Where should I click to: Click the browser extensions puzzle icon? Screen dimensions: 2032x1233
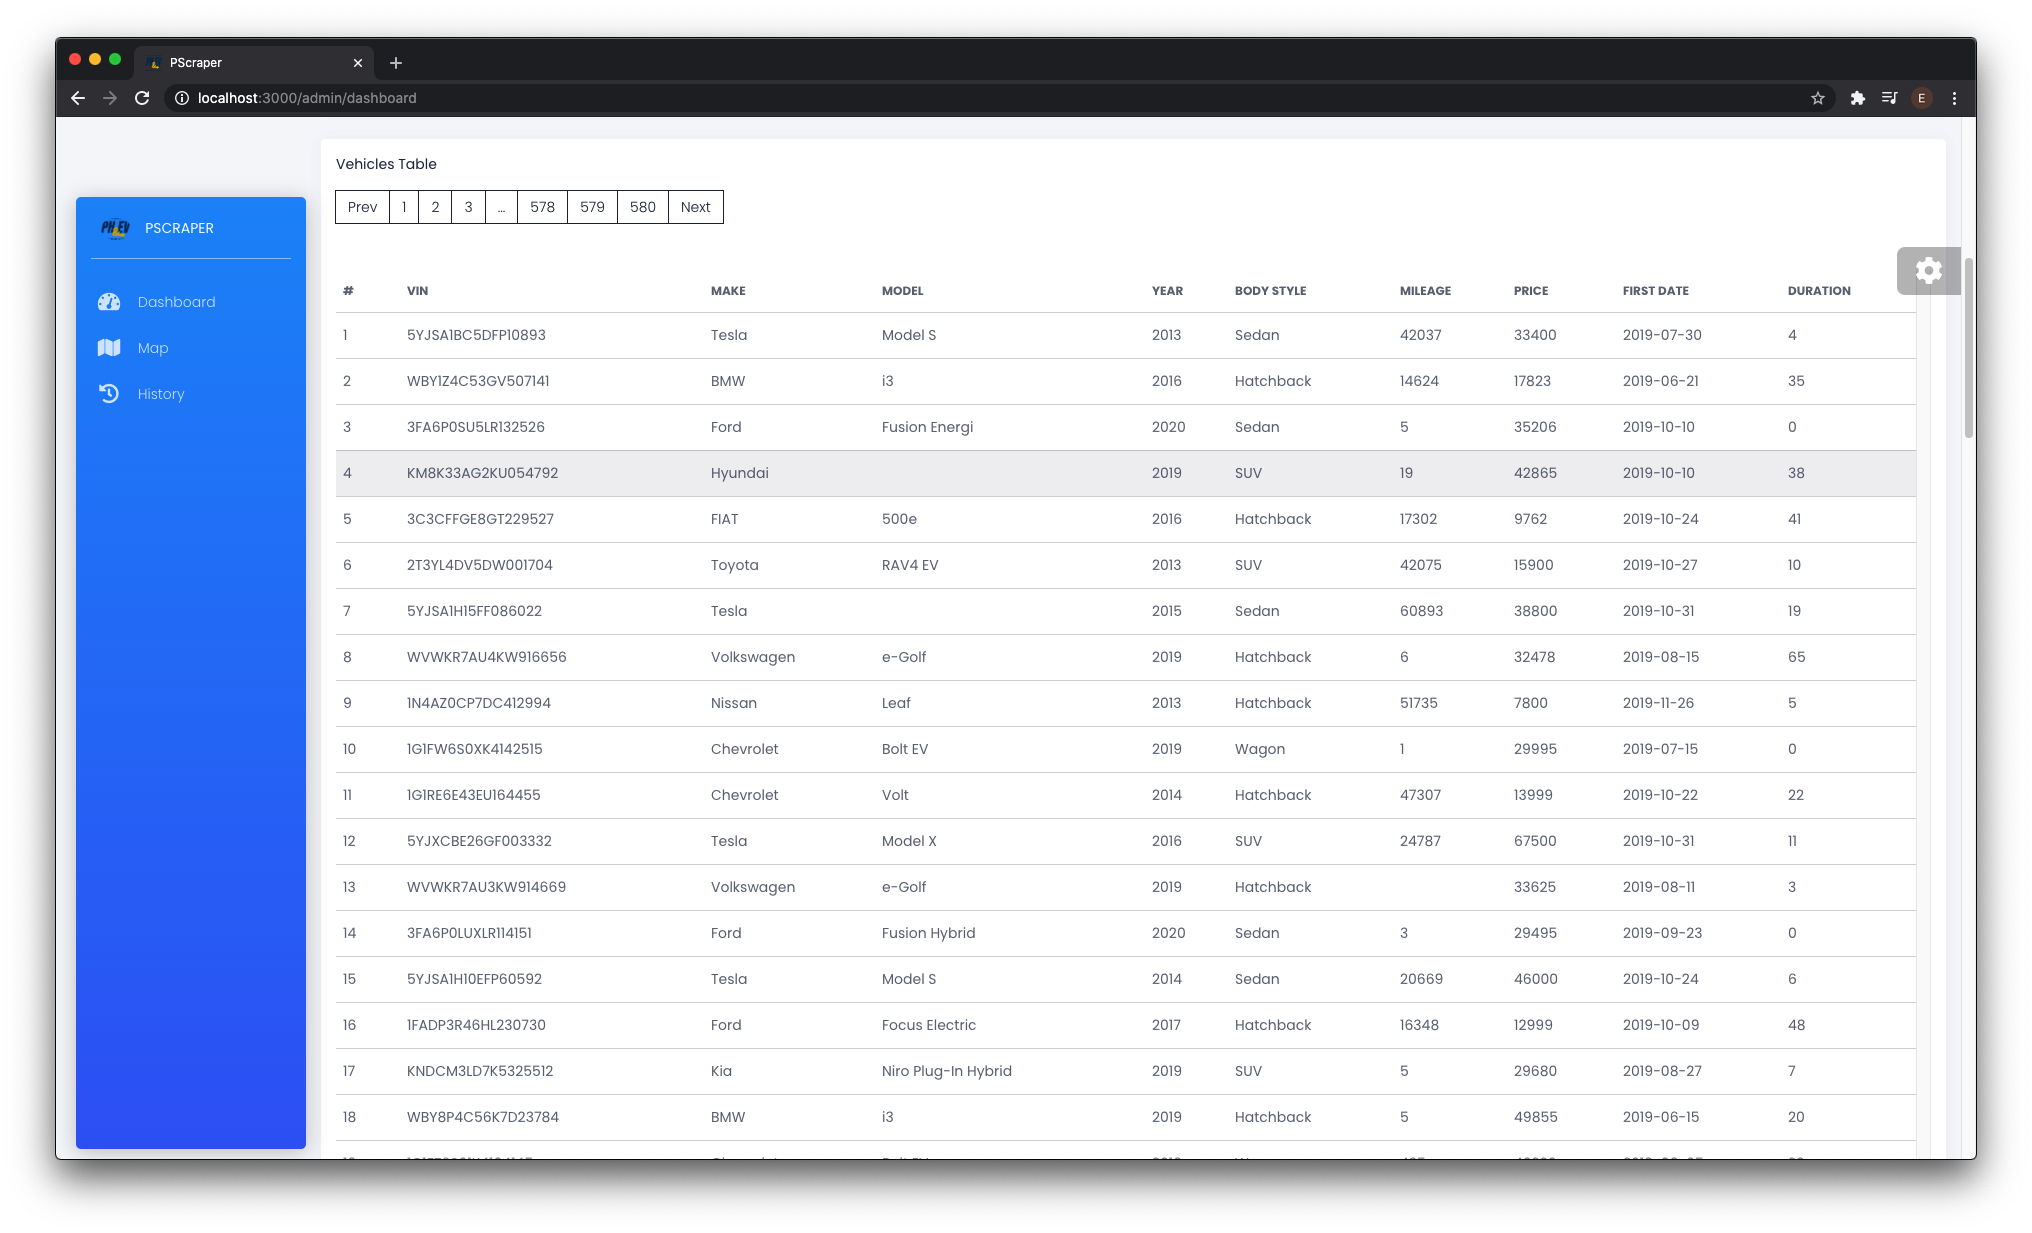tap(1857, 98)
